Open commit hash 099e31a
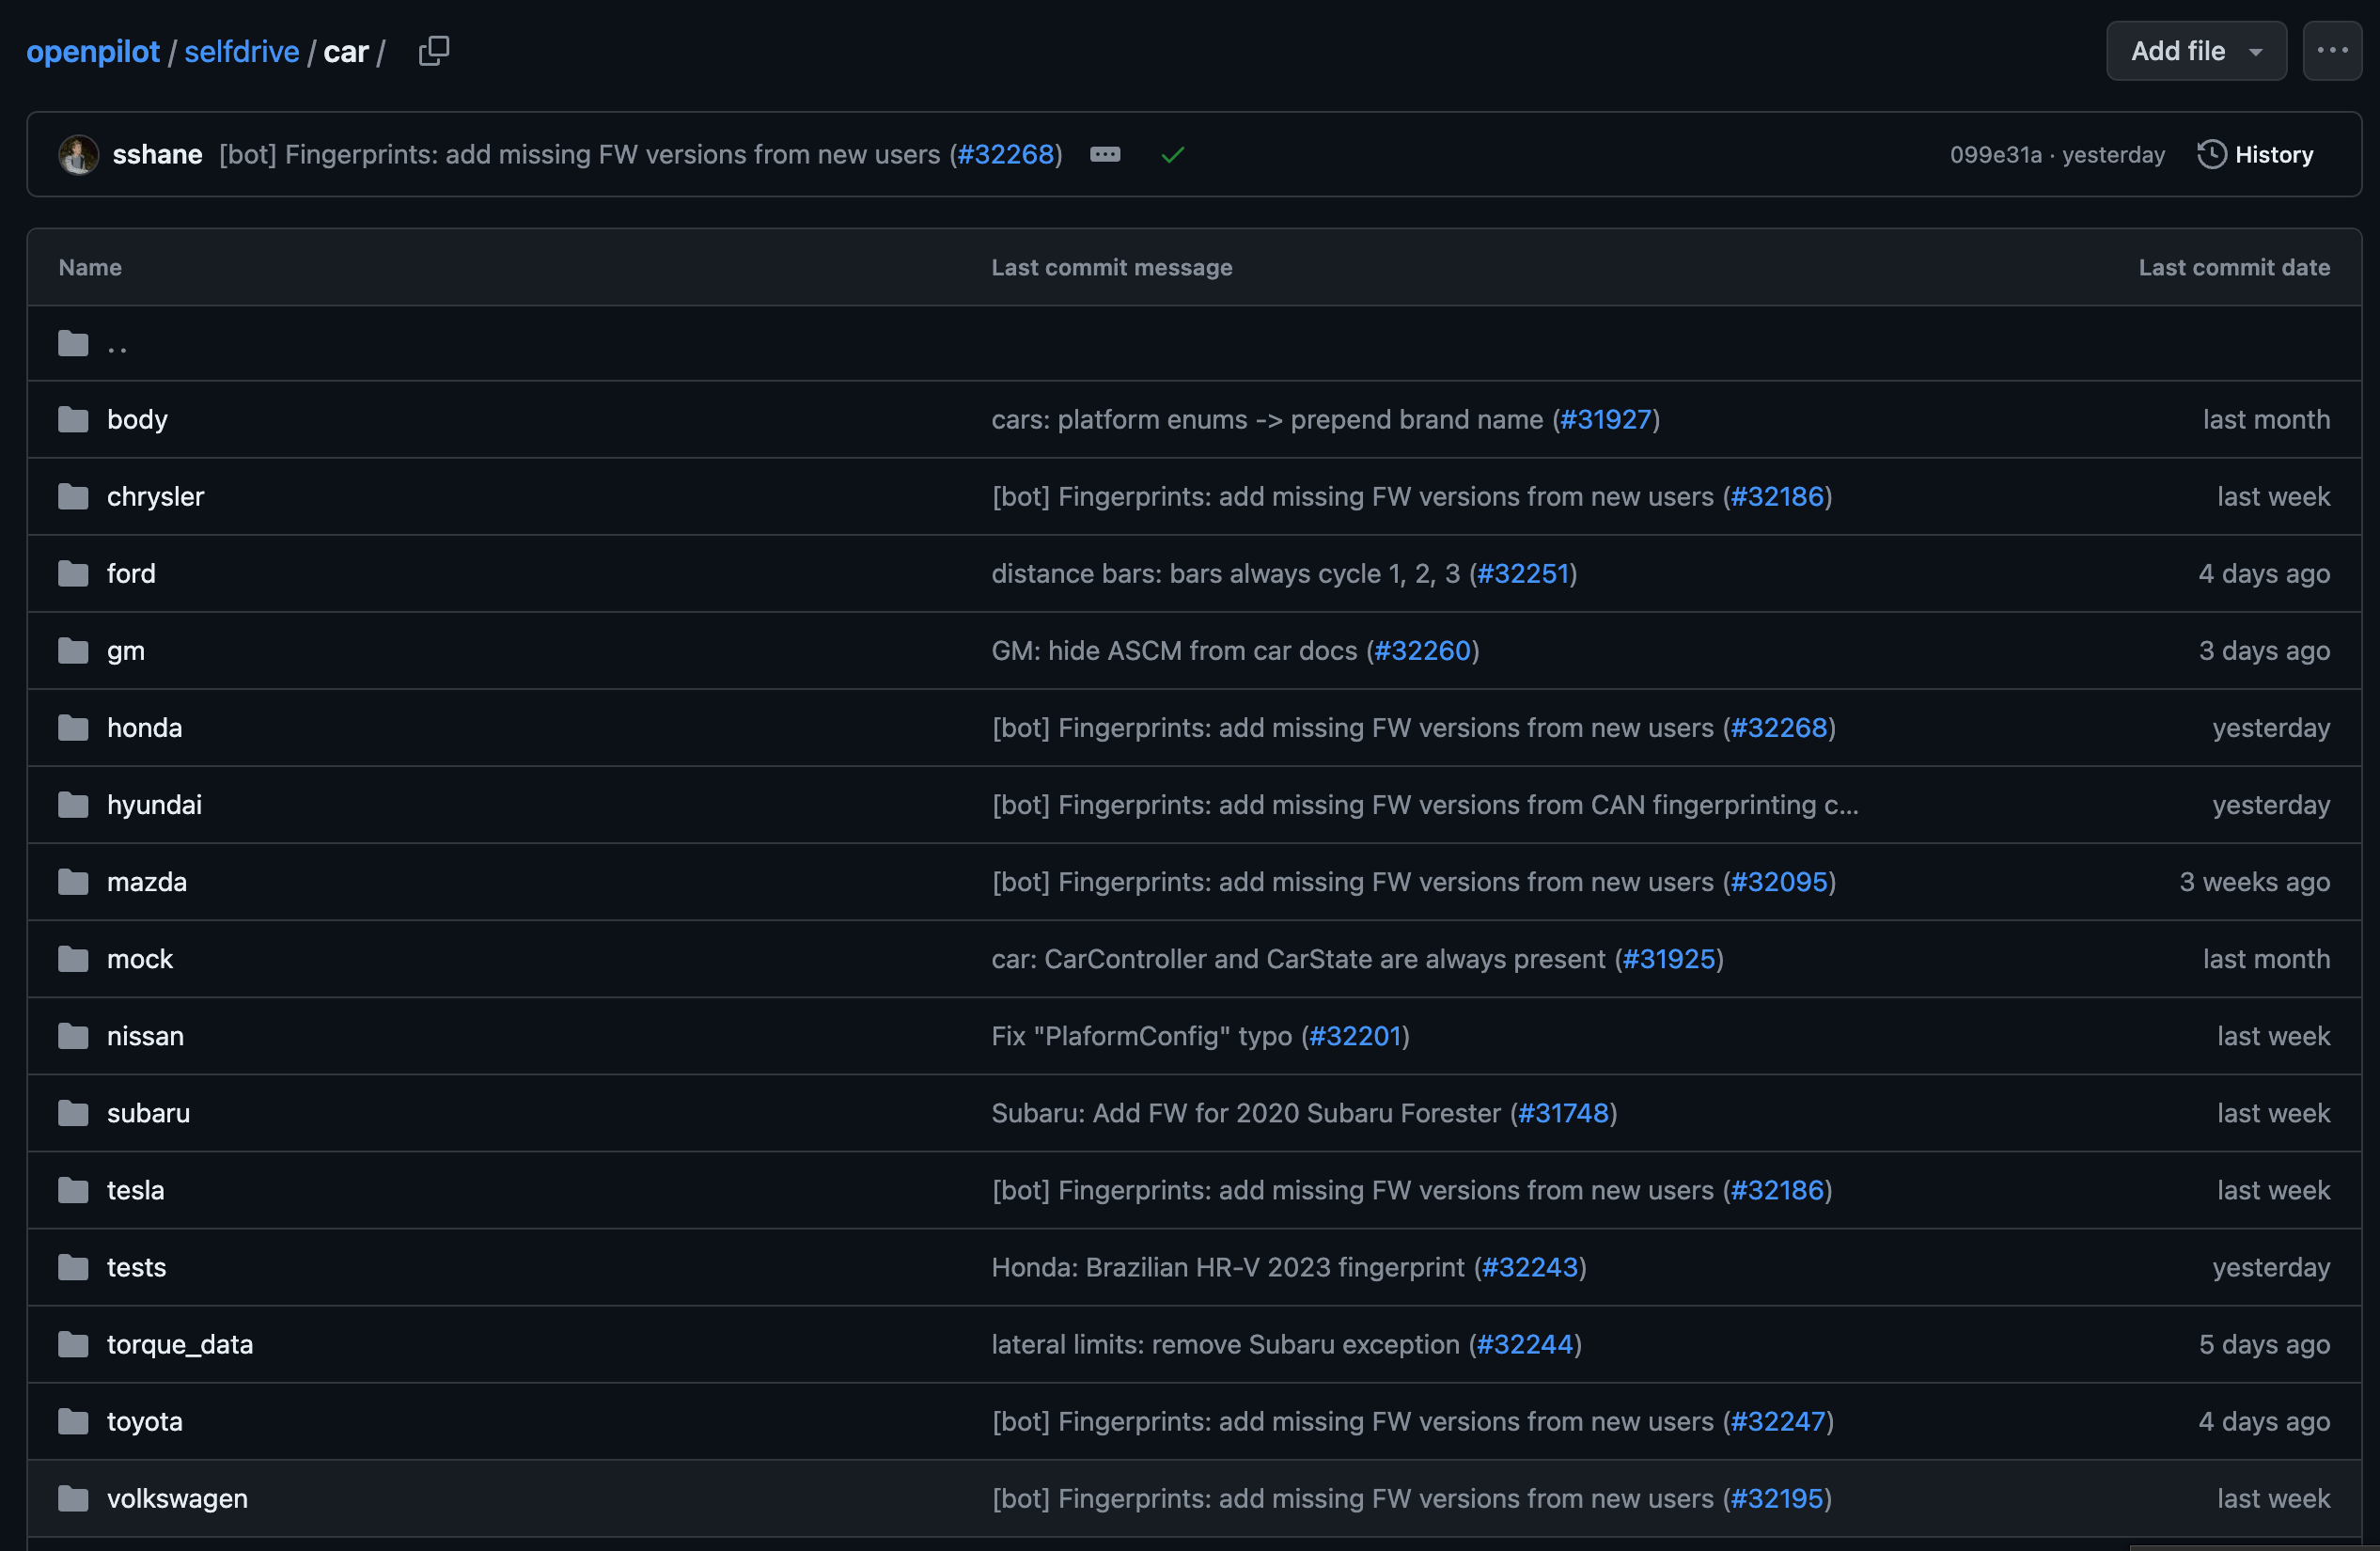 [x=1995, y=155]
